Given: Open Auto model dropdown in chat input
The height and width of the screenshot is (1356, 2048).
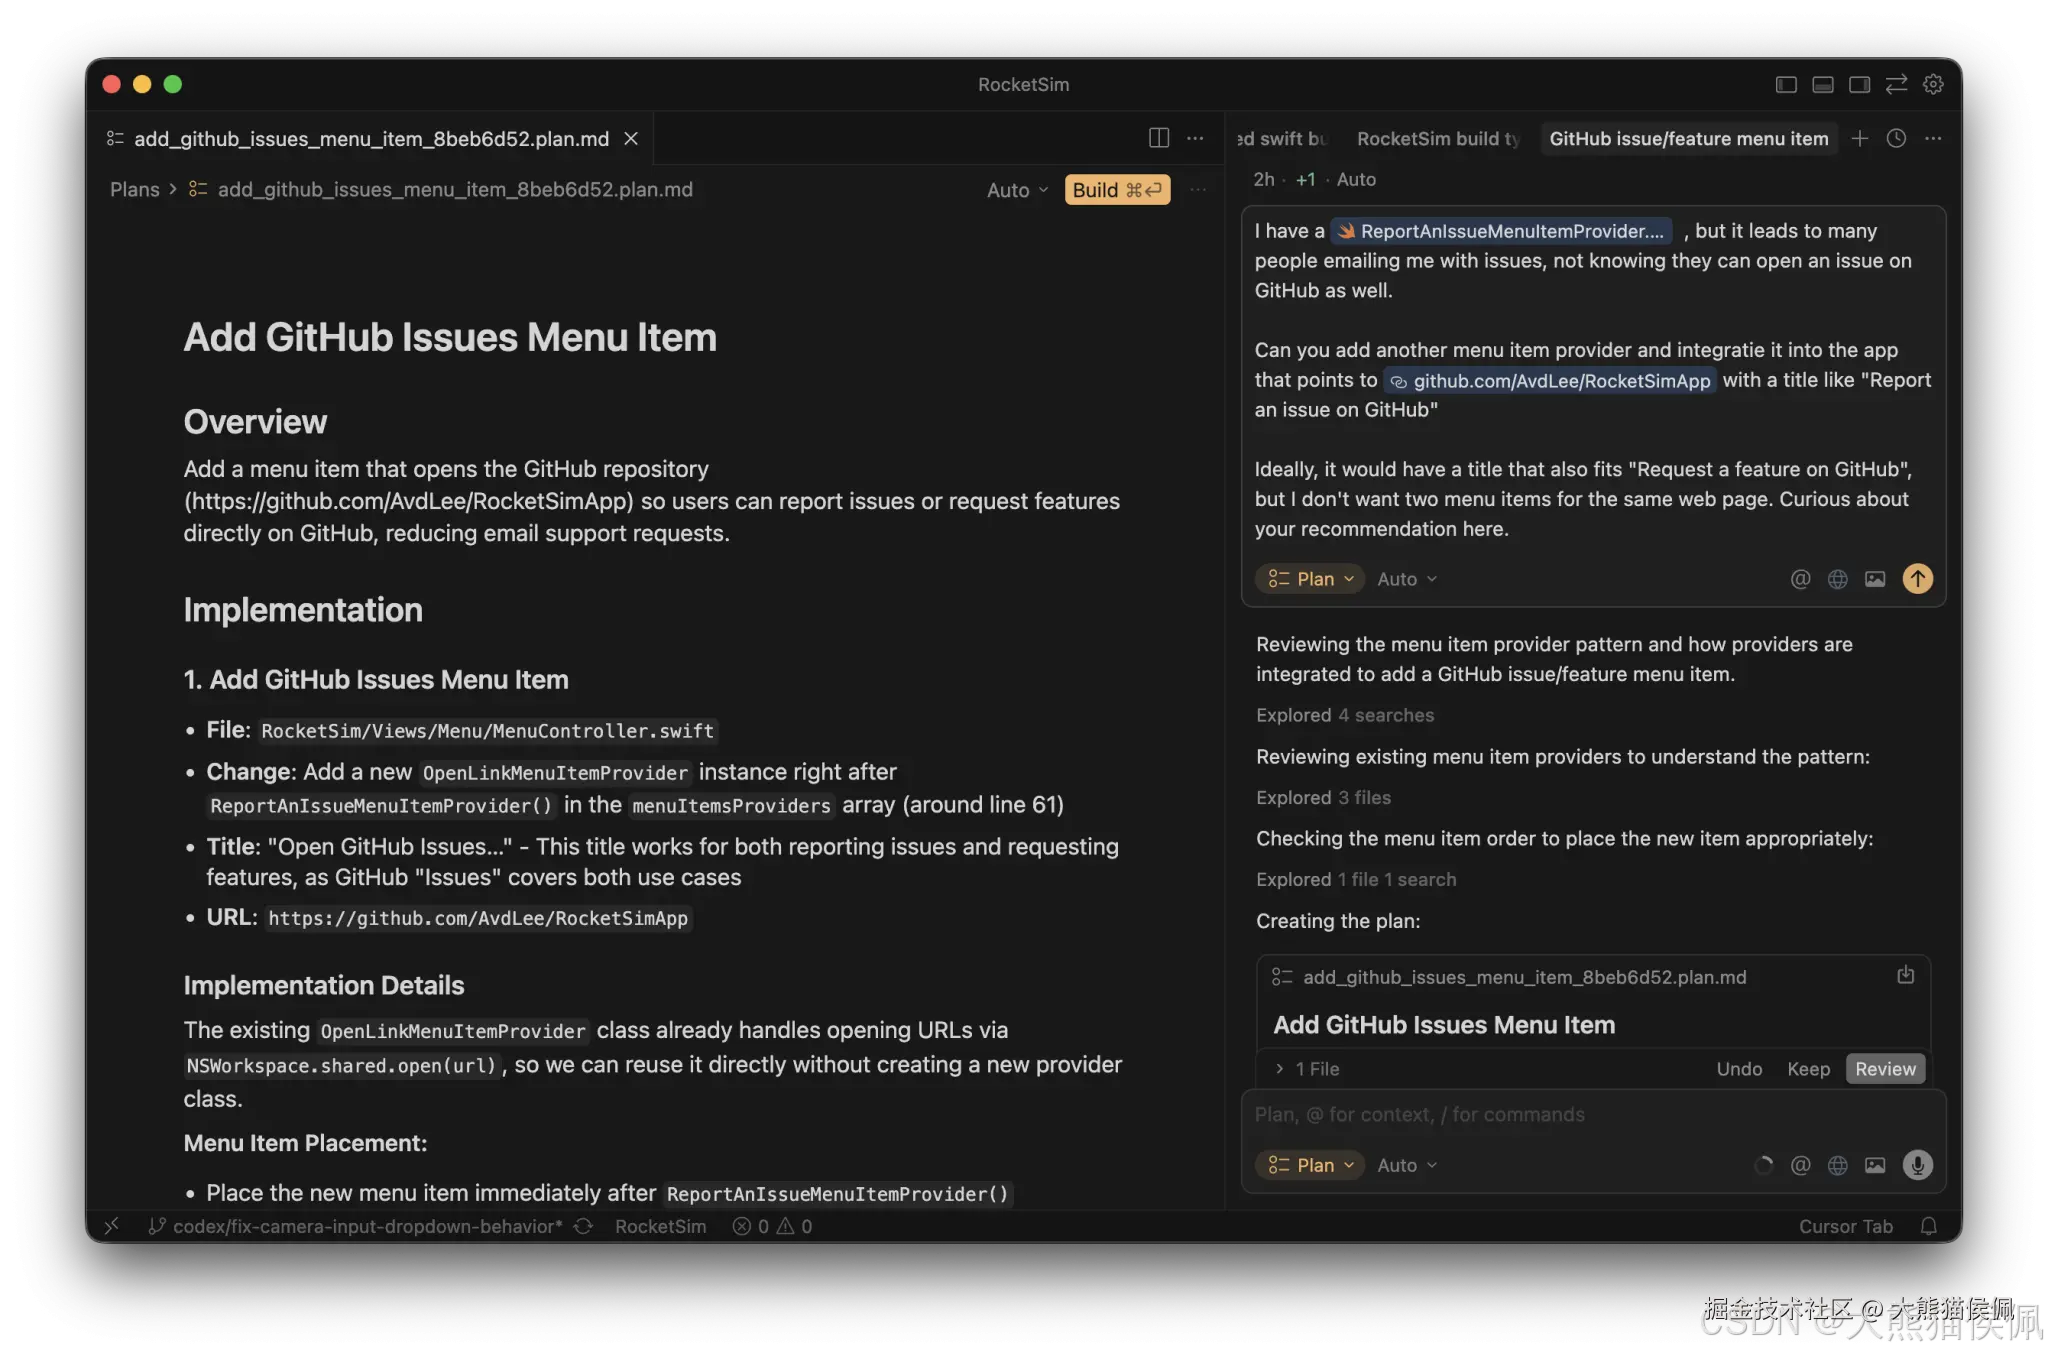Looking at the screenshot, I should click(1407, 1165).
